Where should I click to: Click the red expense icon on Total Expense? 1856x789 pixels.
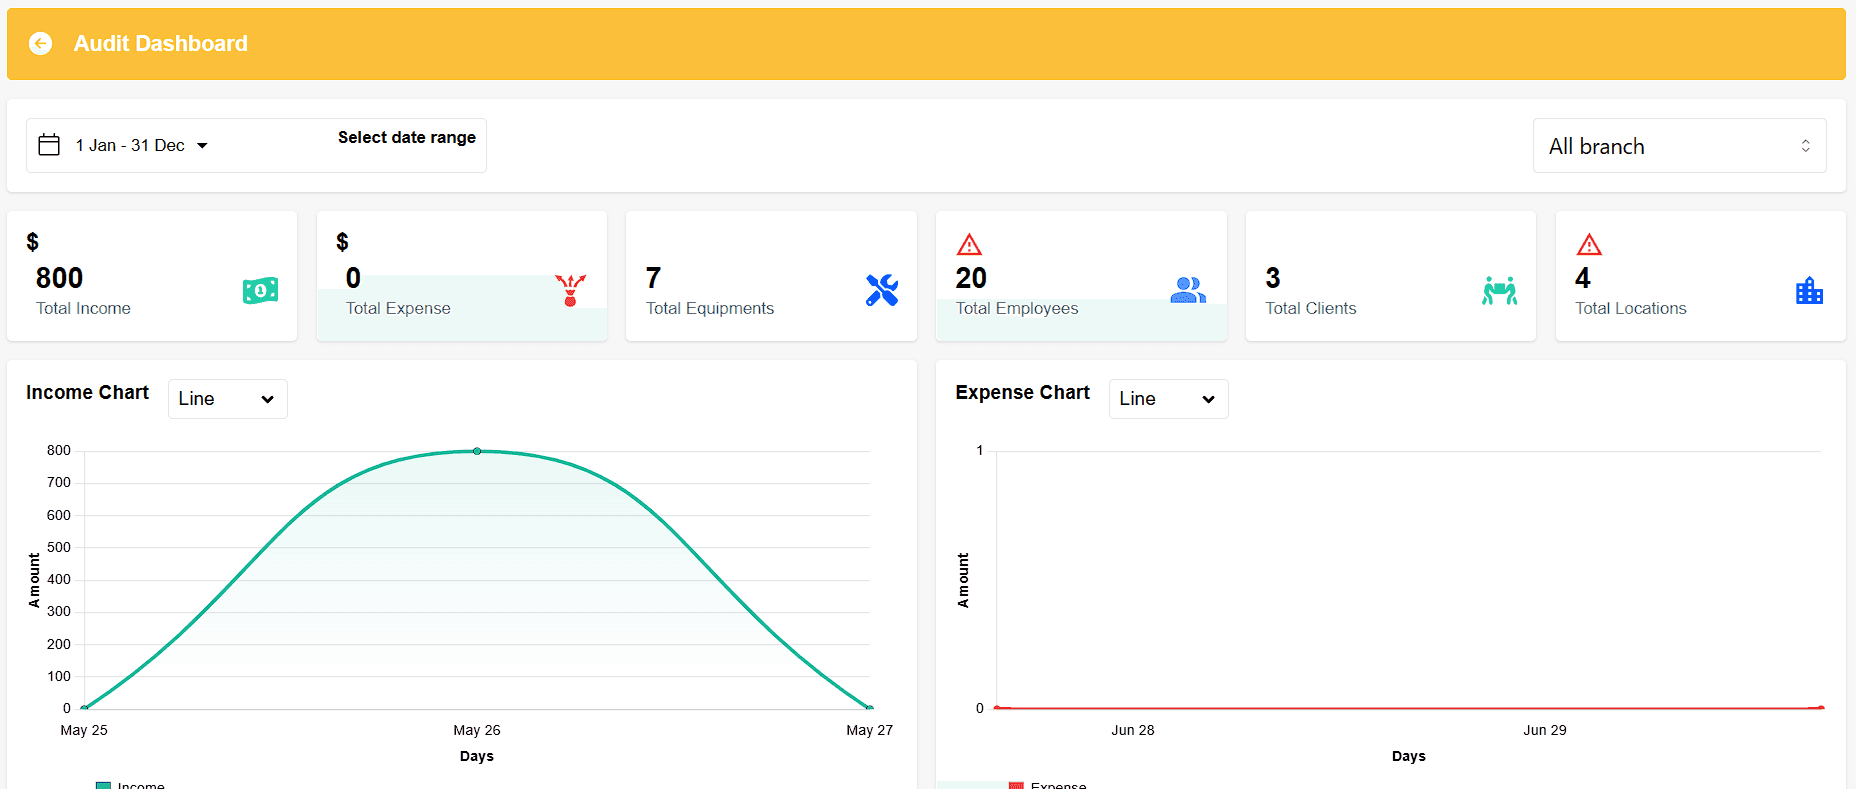tap(570, 290)
